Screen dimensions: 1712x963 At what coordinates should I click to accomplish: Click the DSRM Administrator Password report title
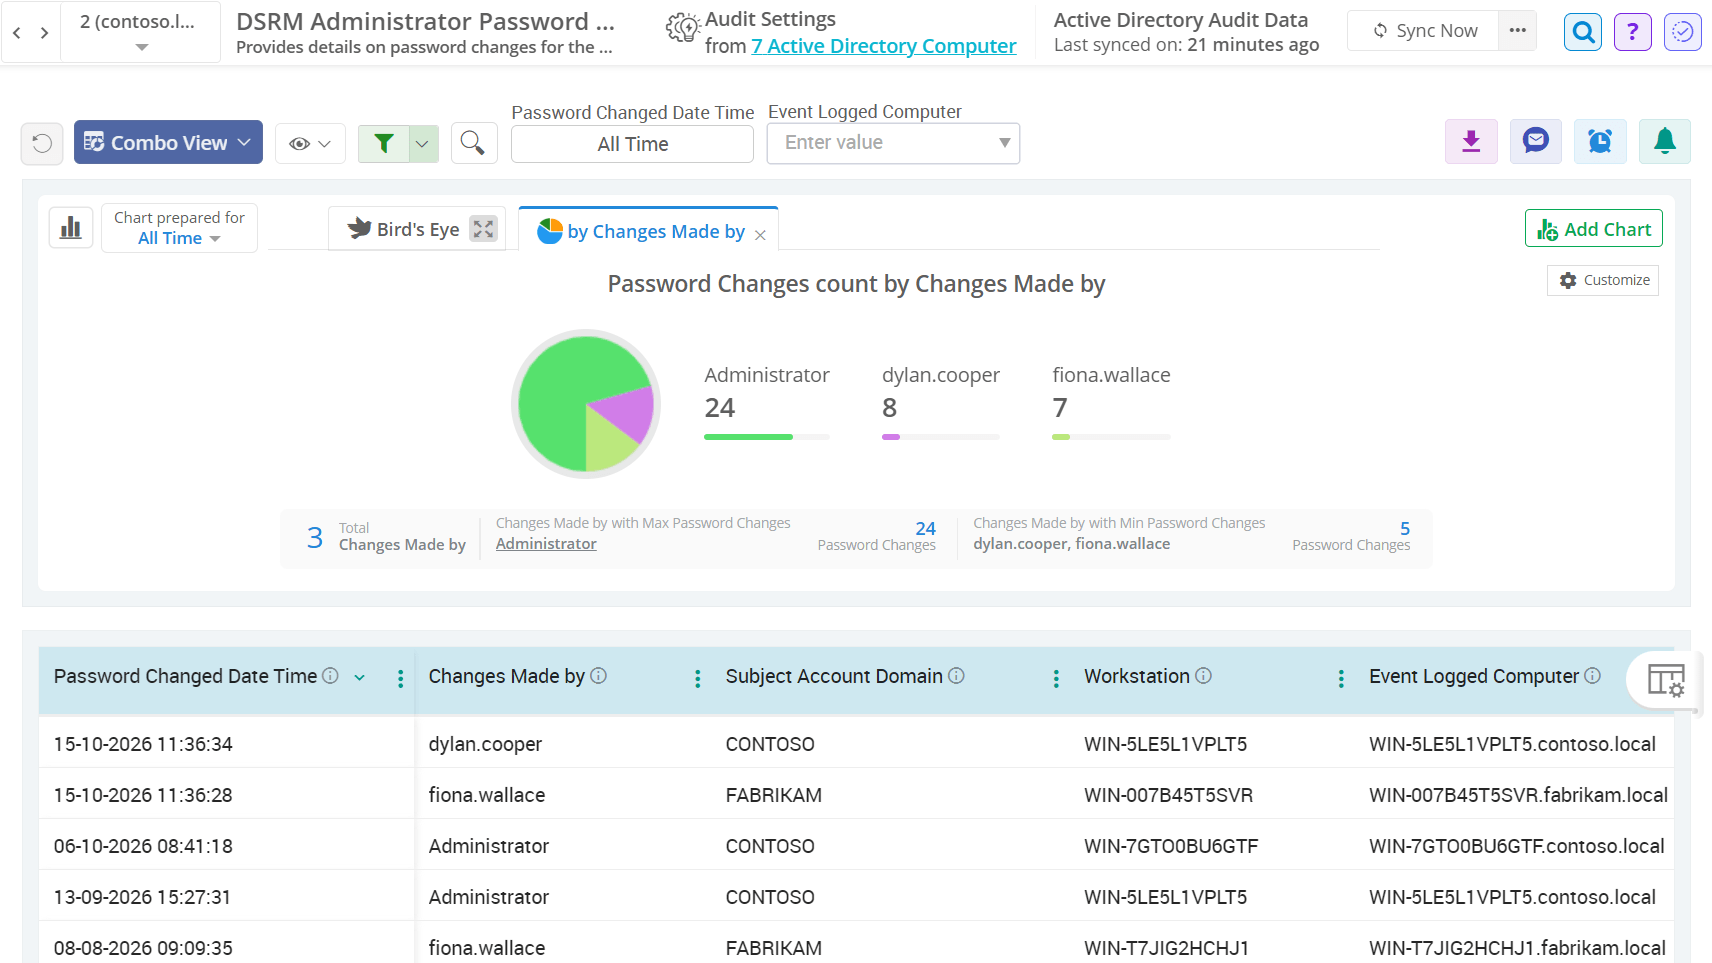tap(425, 21)
